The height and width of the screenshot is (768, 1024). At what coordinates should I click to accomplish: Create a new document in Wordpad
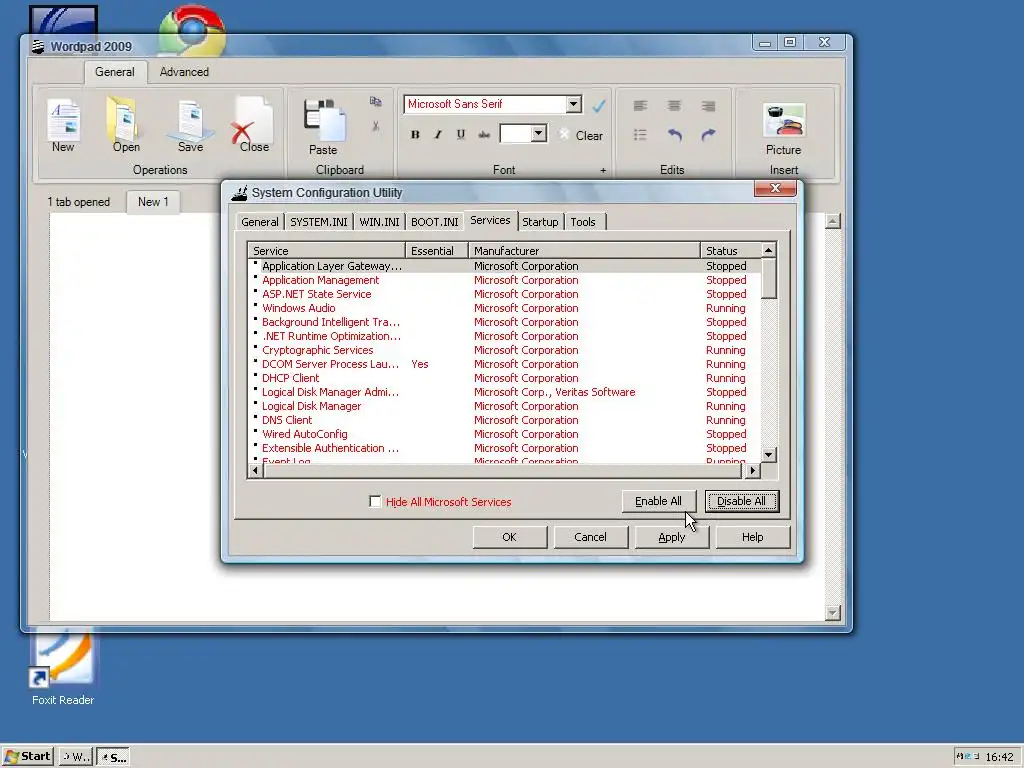tap(63, 125)
